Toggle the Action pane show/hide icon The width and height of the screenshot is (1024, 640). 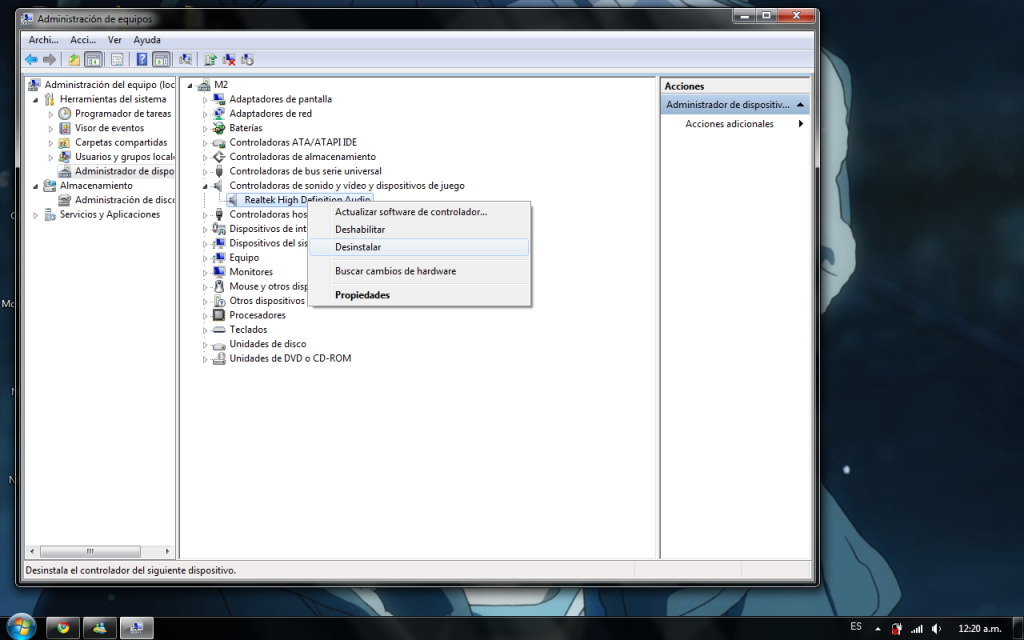coord(161,60)
